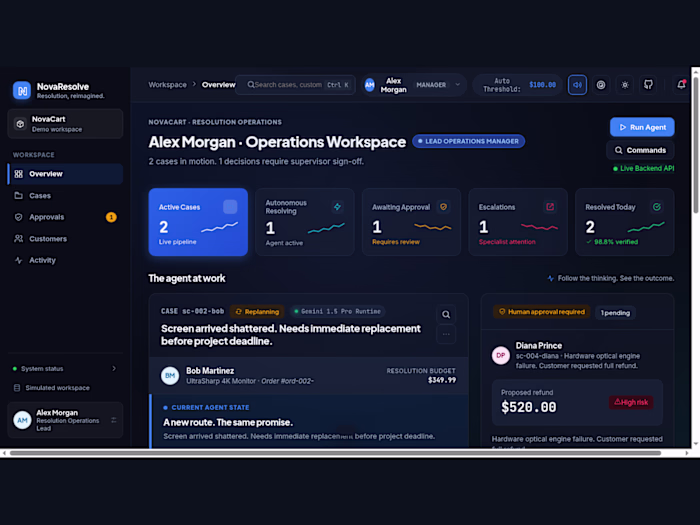Open the GitHub repository icon
The width and height of the screenshot is (700, 525).
click(x=648, y=84)
